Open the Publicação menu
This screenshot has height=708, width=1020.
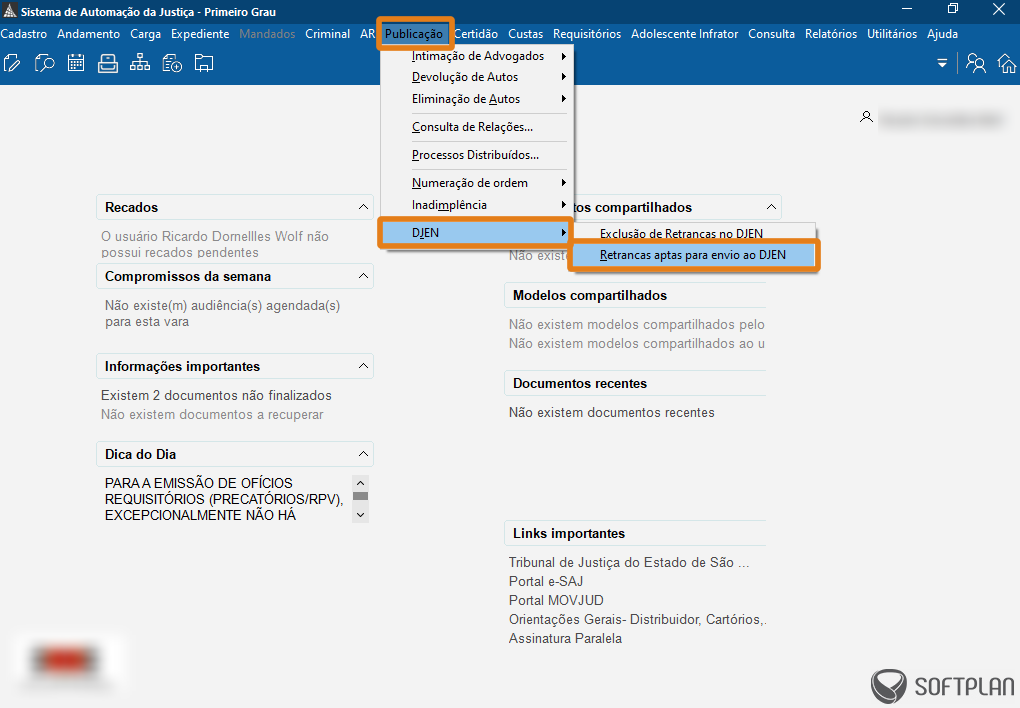[414, 34]
